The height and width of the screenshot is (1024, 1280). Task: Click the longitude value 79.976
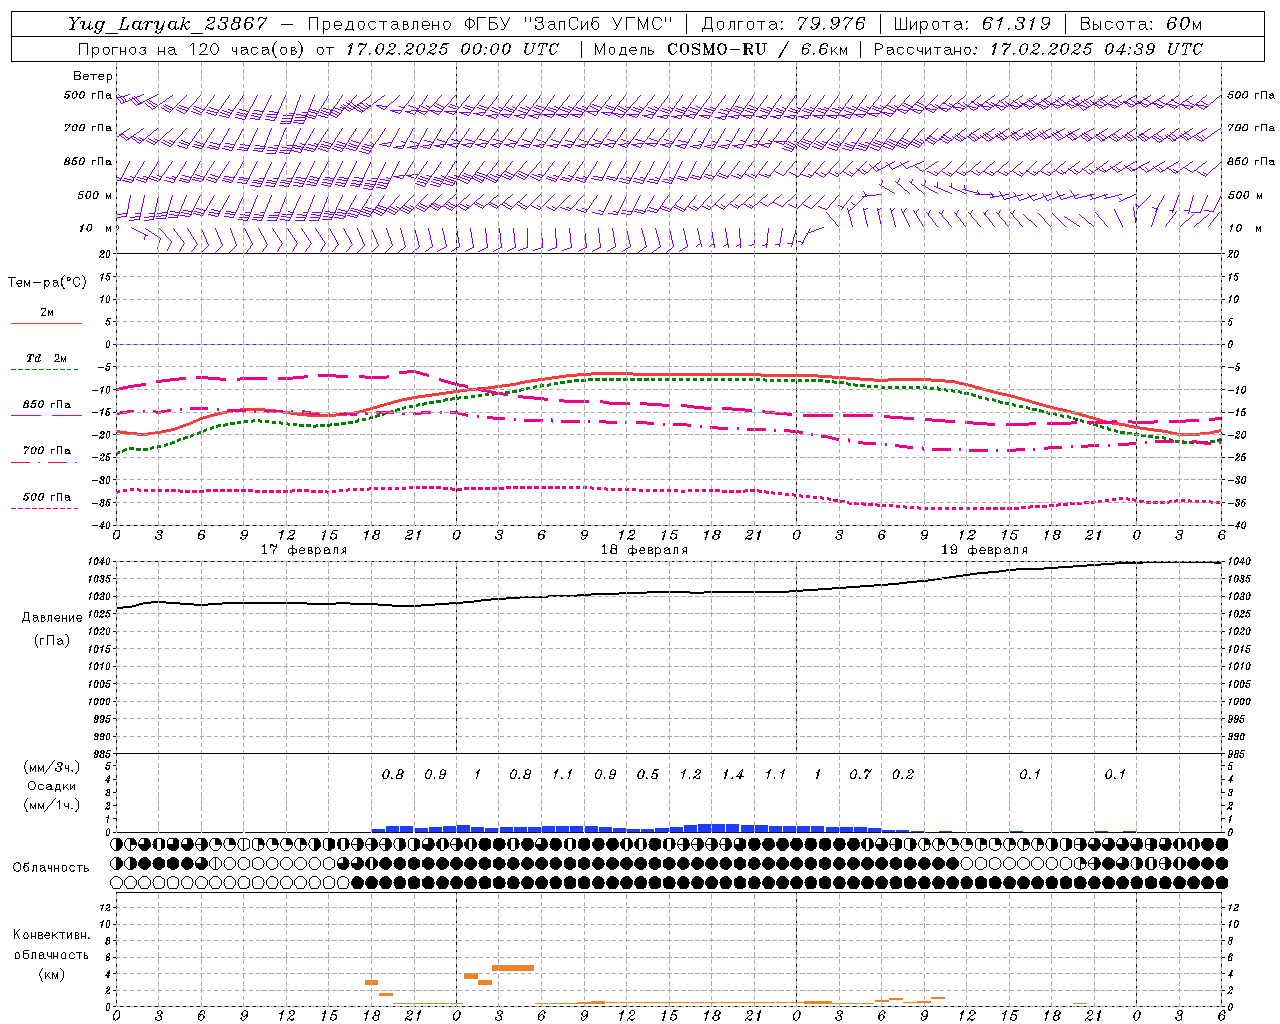pos(832,24)
